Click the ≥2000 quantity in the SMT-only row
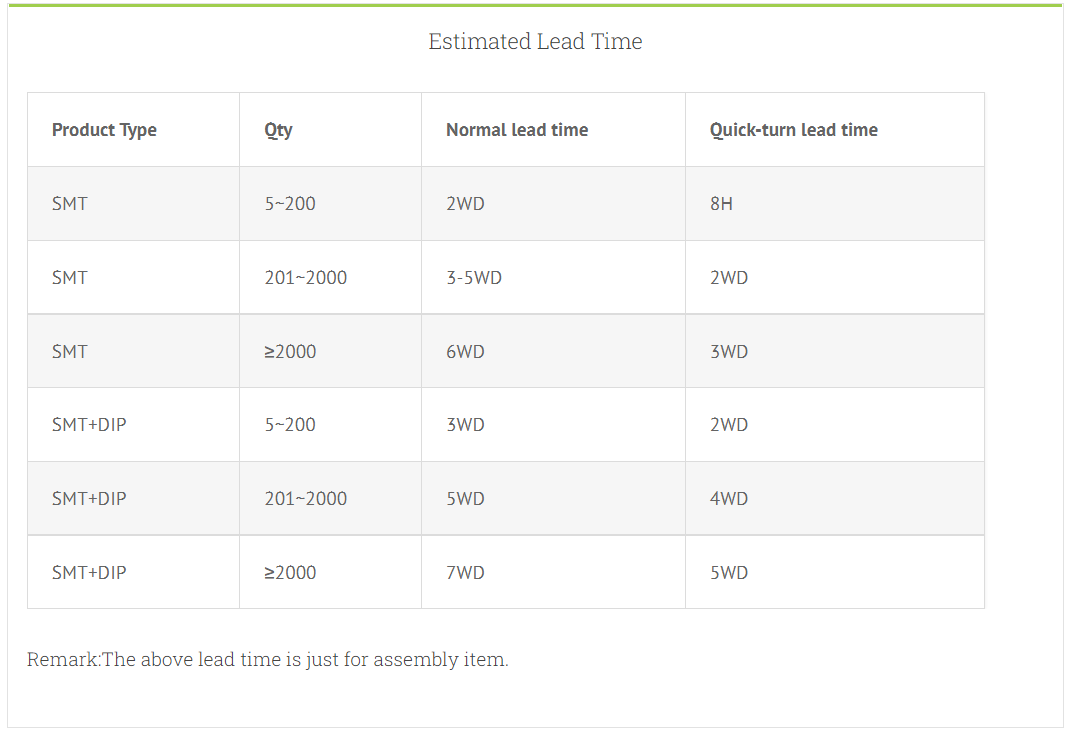 point(290,352)
